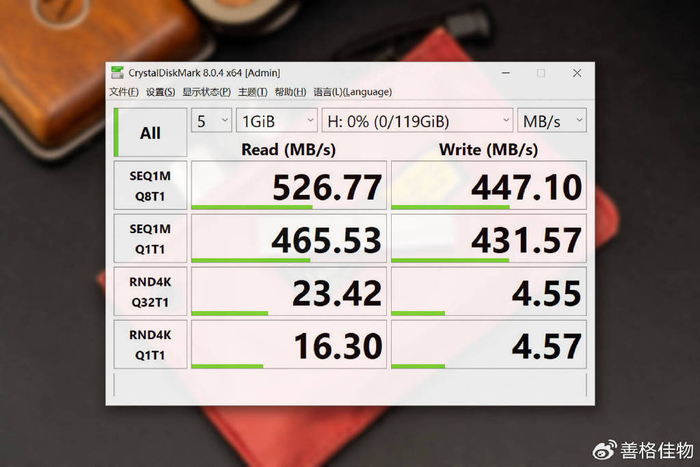
Task: Click the 4.55 write result
Action: pyautogui.click(x=489, y=292)
